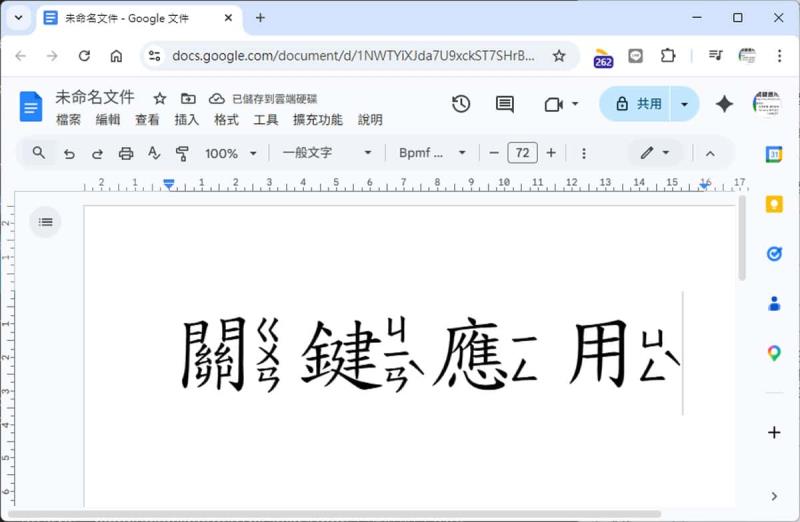
Task: Open Google Tasks side panel
Action: pyautogui.click(x=774, y=254)
